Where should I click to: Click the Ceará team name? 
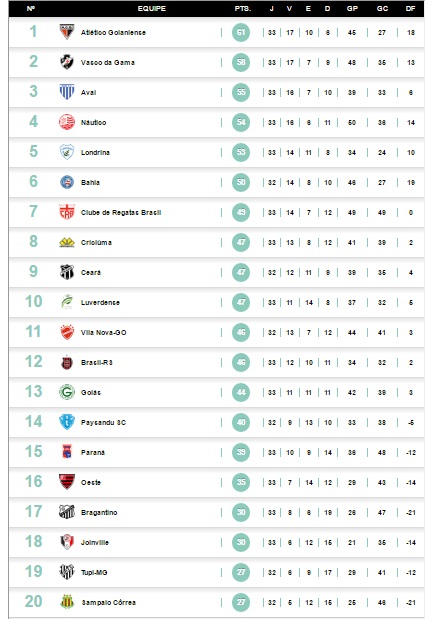coord(91,272)
